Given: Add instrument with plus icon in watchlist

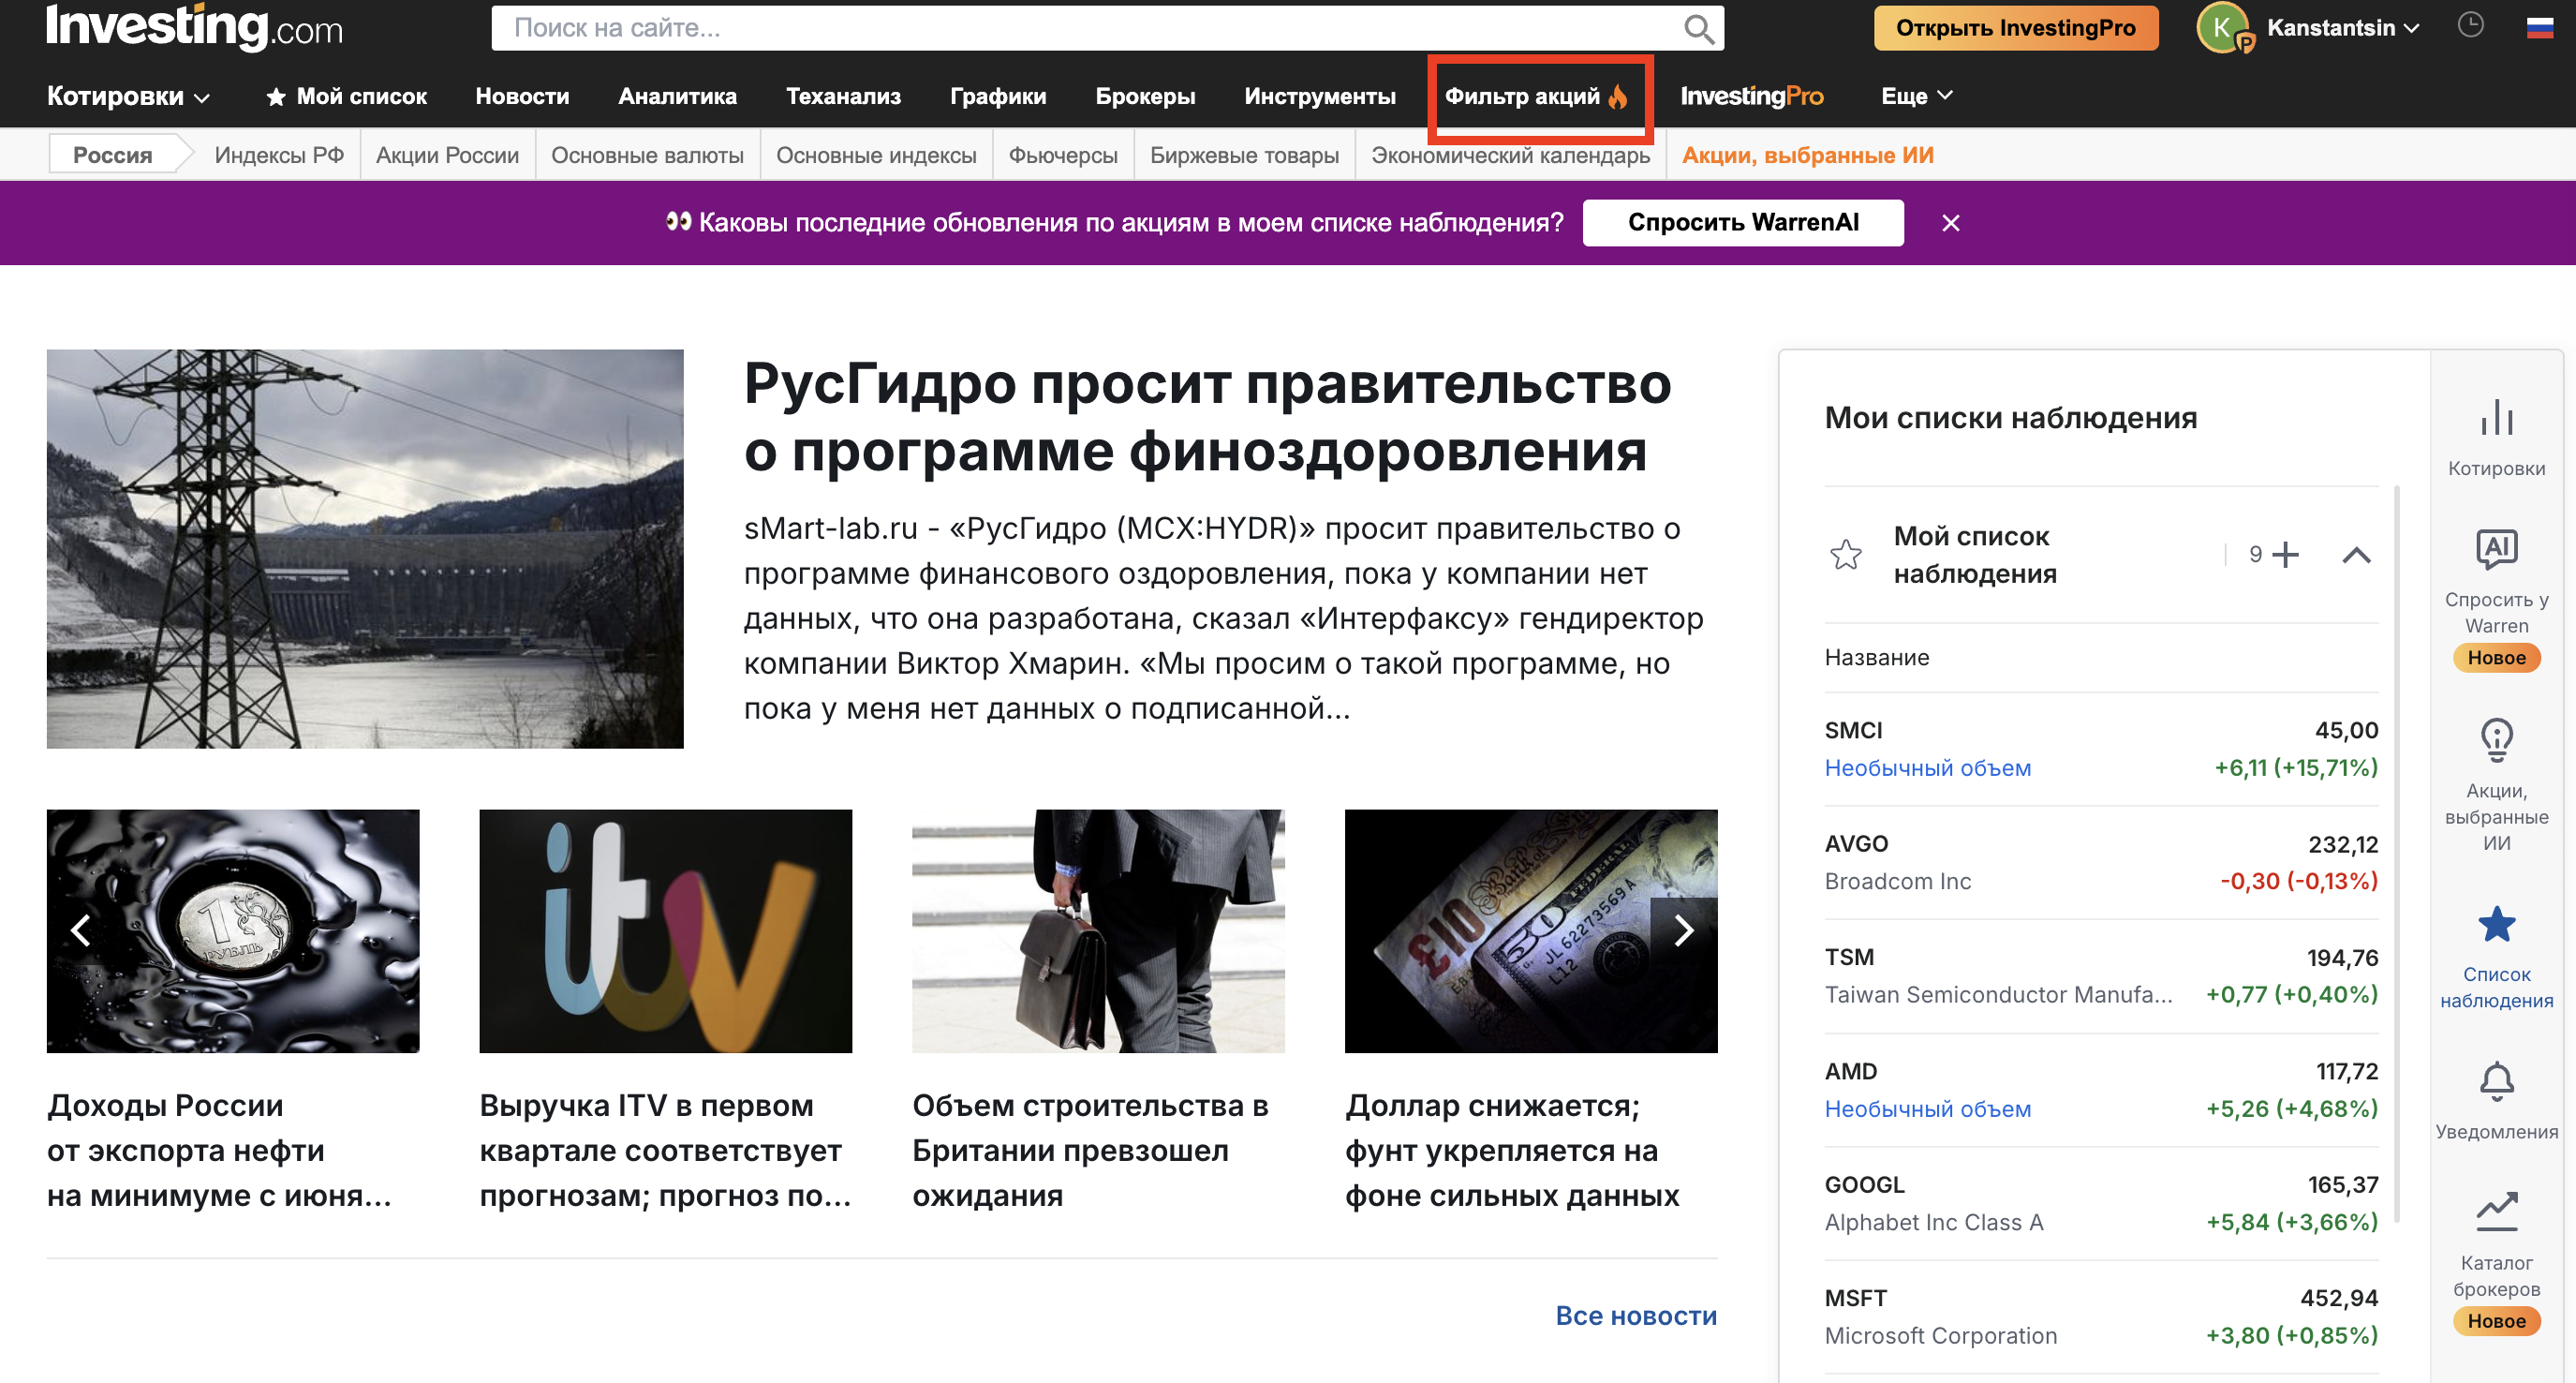Looking at the screenshot, I should click(x=2286, y=554).
